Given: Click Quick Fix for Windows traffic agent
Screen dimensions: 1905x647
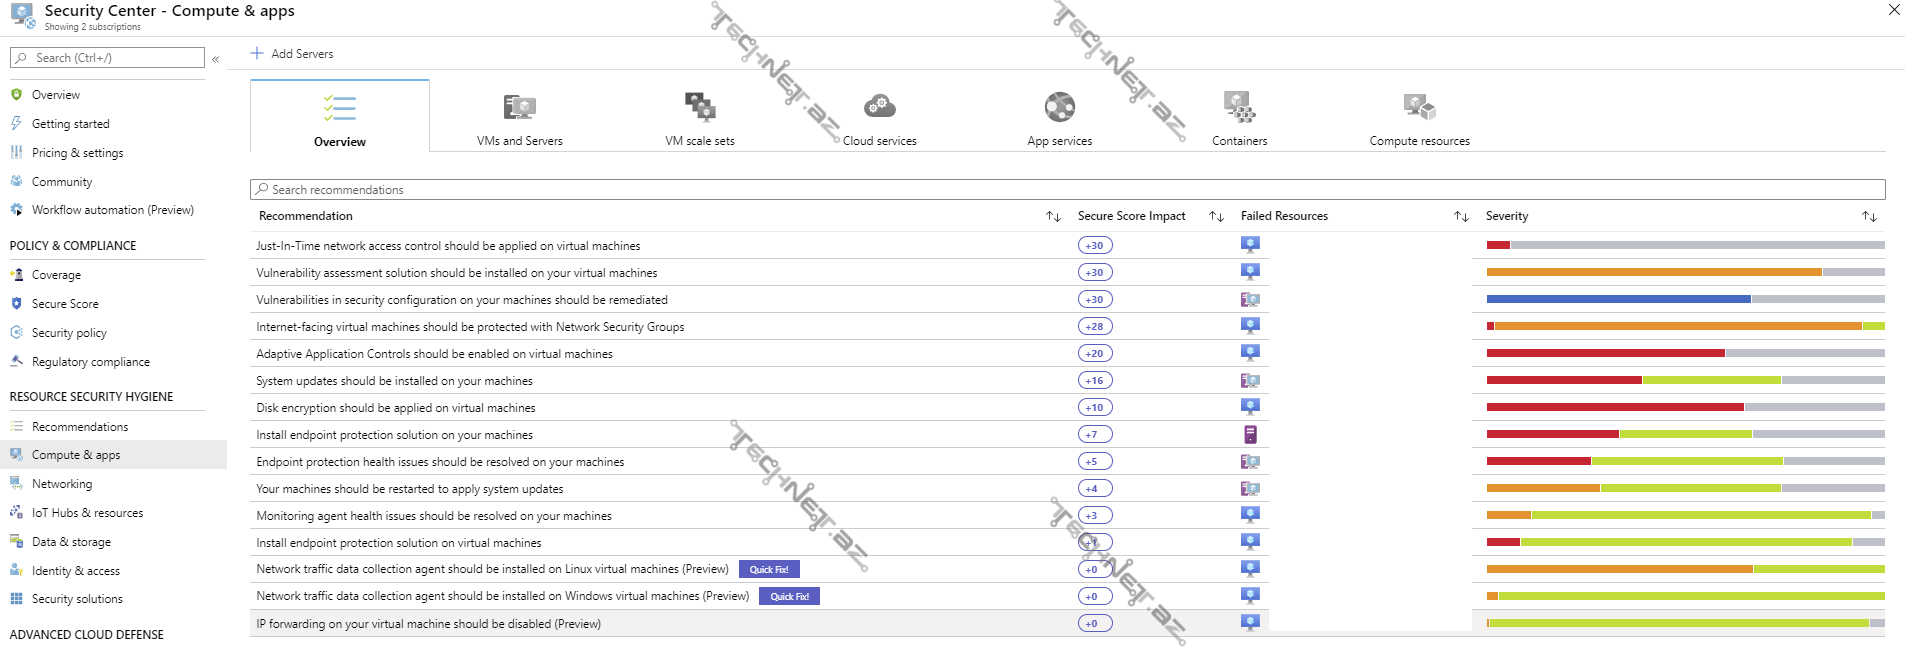Looking at the screenshot, I should pyautogui.click(x=789, y=596).
